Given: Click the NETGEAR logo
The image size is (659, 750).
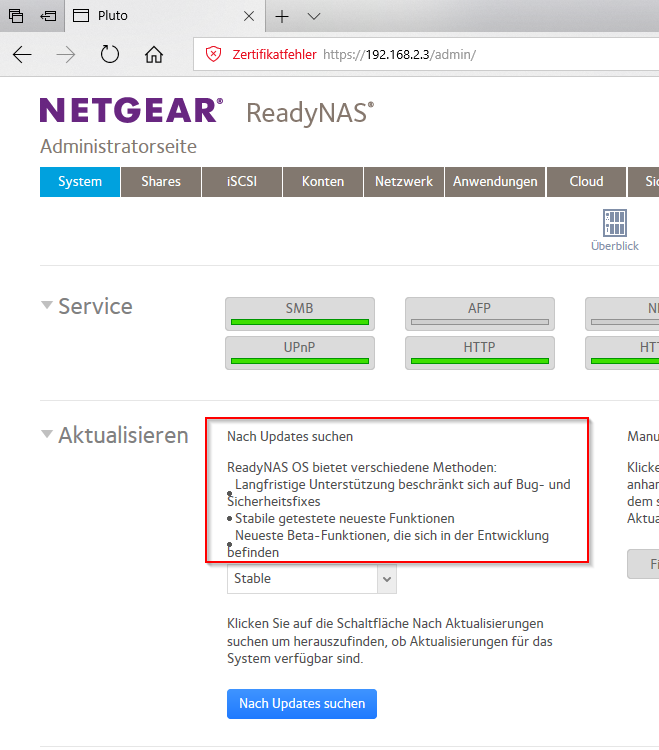Looking at the screenshot, I should (132, 110).
